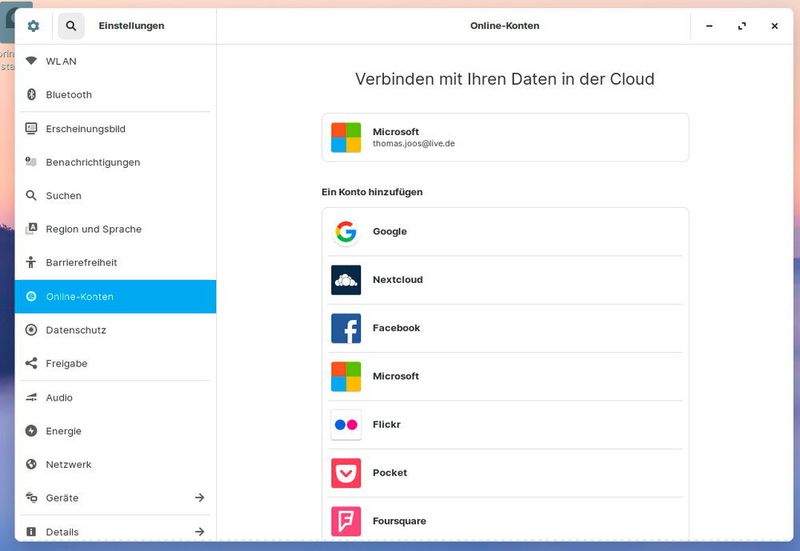Open the connected Microsoft account thomas.joos@live.de
The width and height of the screenshot is (800, 551).
[505, 137]
